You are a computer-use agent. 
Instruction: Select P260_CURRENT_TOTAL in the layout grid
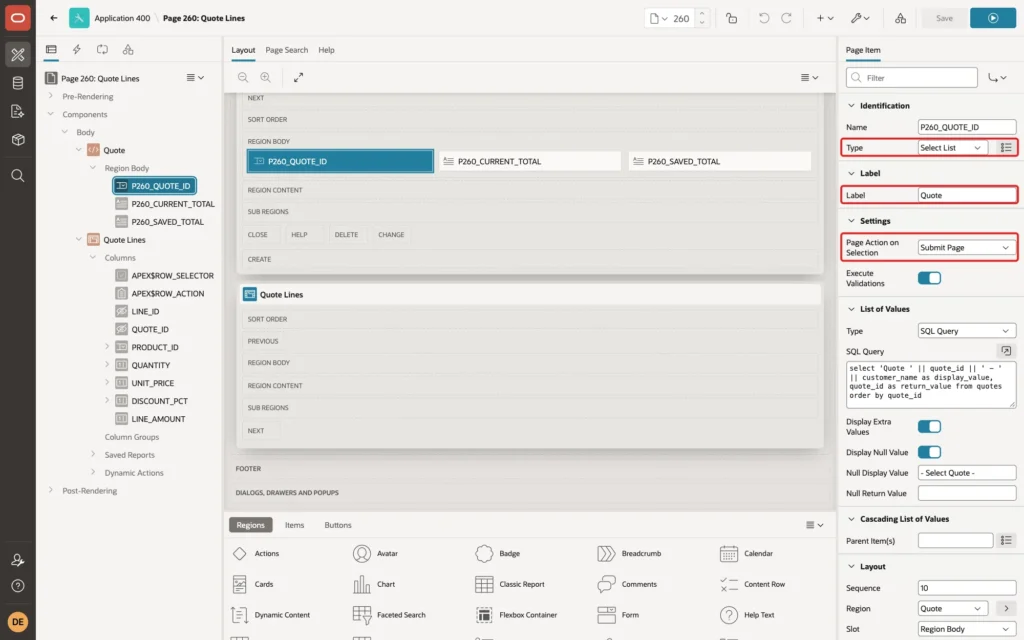pyautogui.click(x=530, y=161)
